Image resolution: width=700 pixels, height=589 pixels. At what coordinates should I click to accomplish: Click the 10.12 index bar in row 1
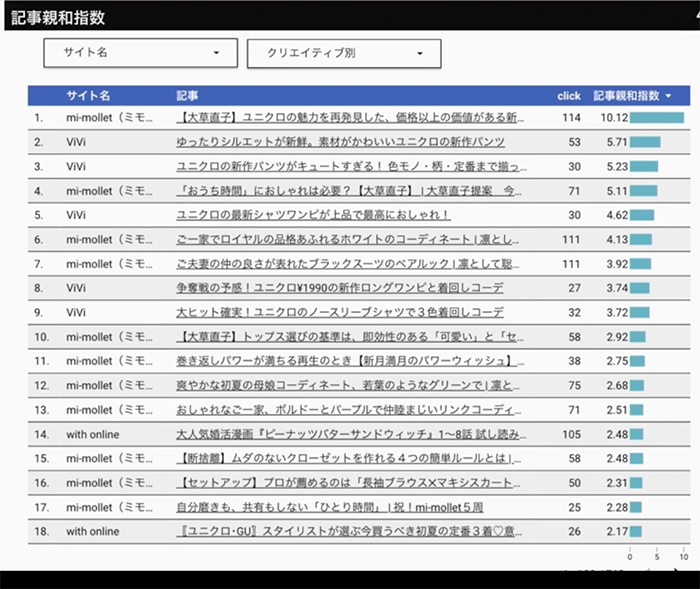click(x=657, y=117)
